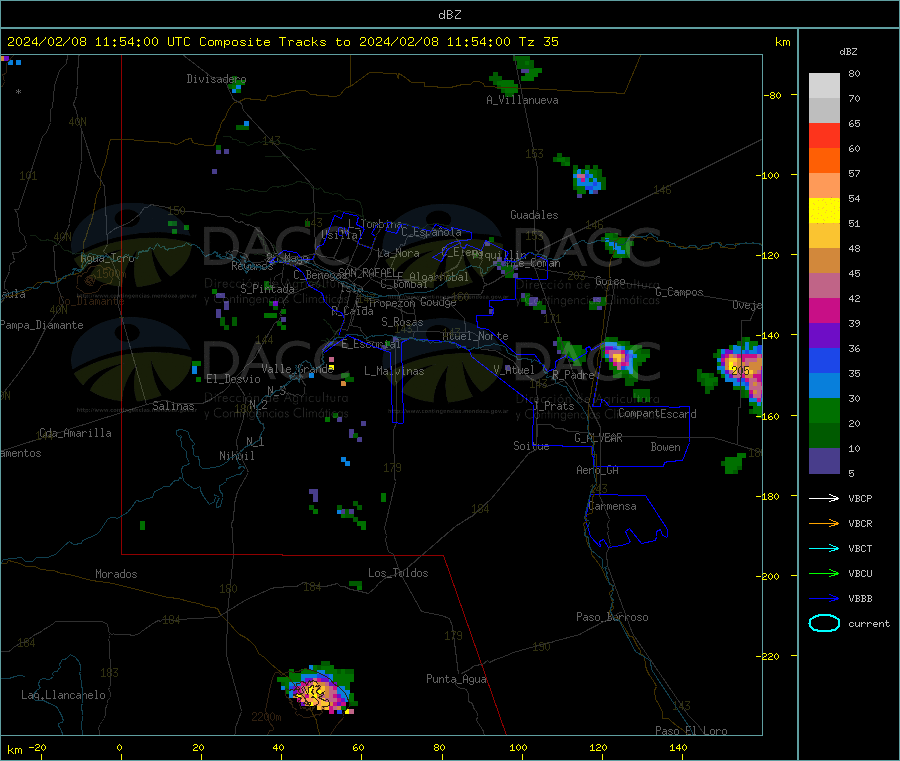Click the orange VBCR arrow icon
900x761 pixels.
pyautogui.click(x=824, y=523)
